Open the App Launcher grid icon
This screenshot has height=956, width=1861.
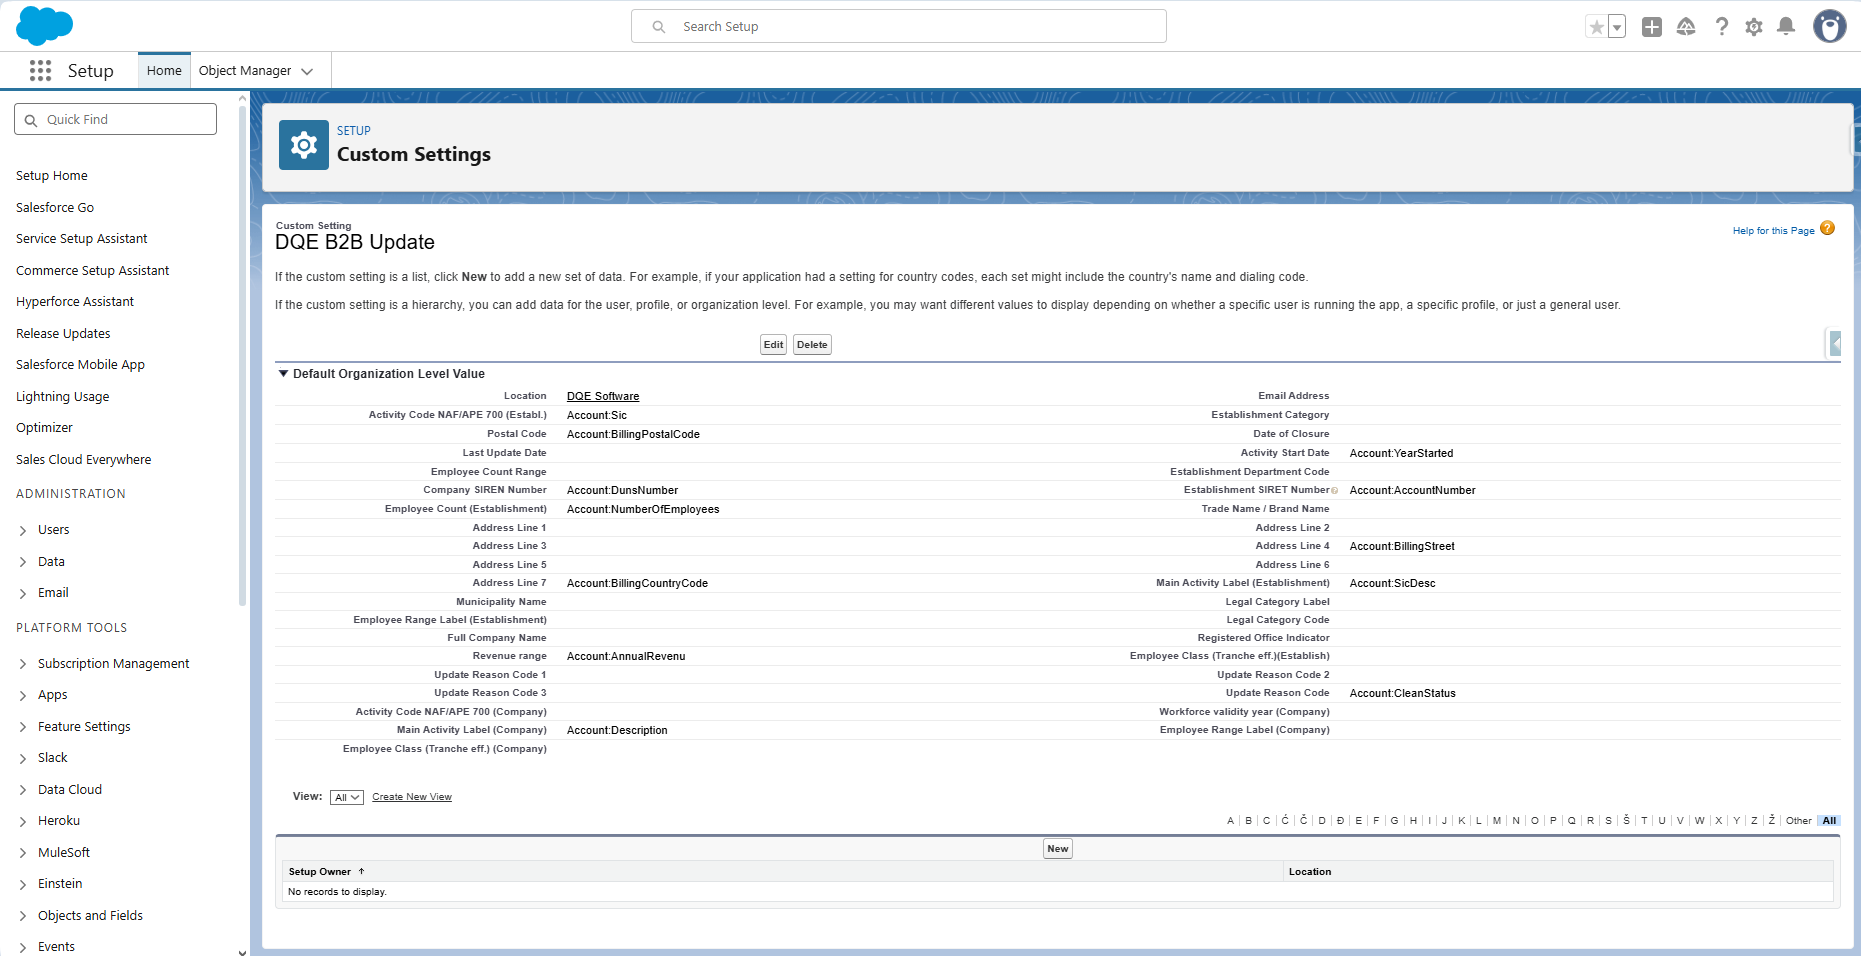tap(40, 70)
